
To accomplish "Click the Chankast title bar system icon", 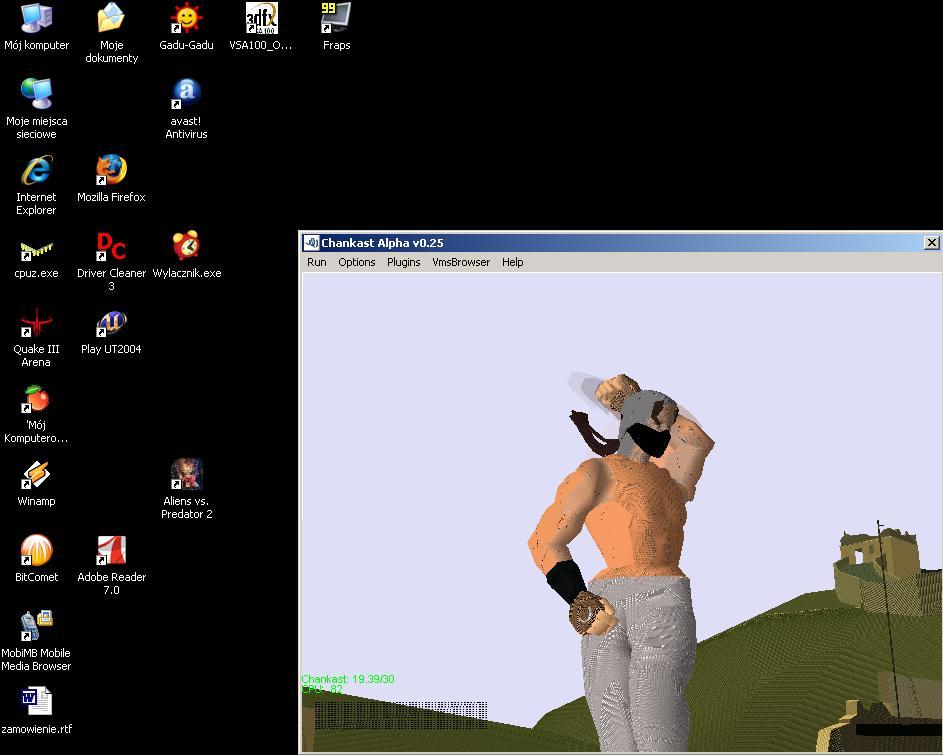I will 311,242.
